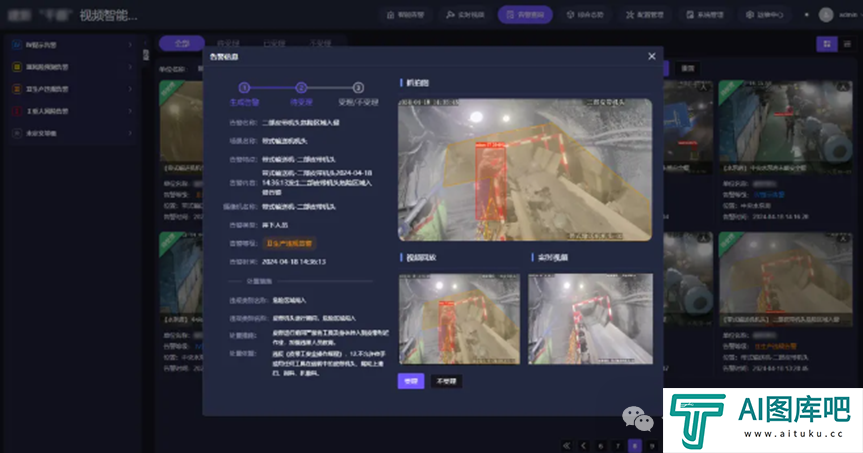Image resolution: width=863 pixels, height=453 pixels.
Task: Open the video playback thumbnail in dialog
Action: coord(459,319)
